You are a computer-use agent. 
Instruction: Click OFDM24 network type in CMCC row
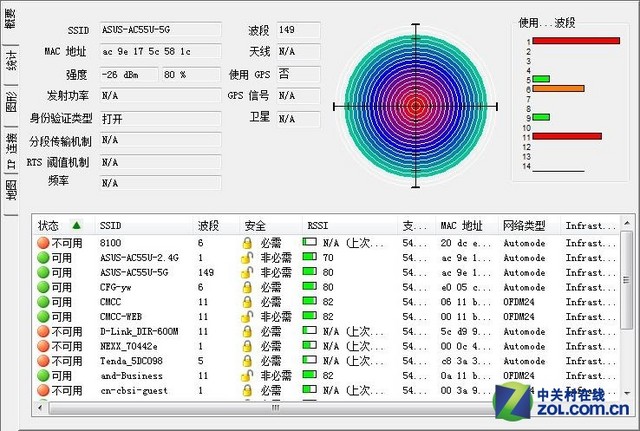click(x=519, y=302)
